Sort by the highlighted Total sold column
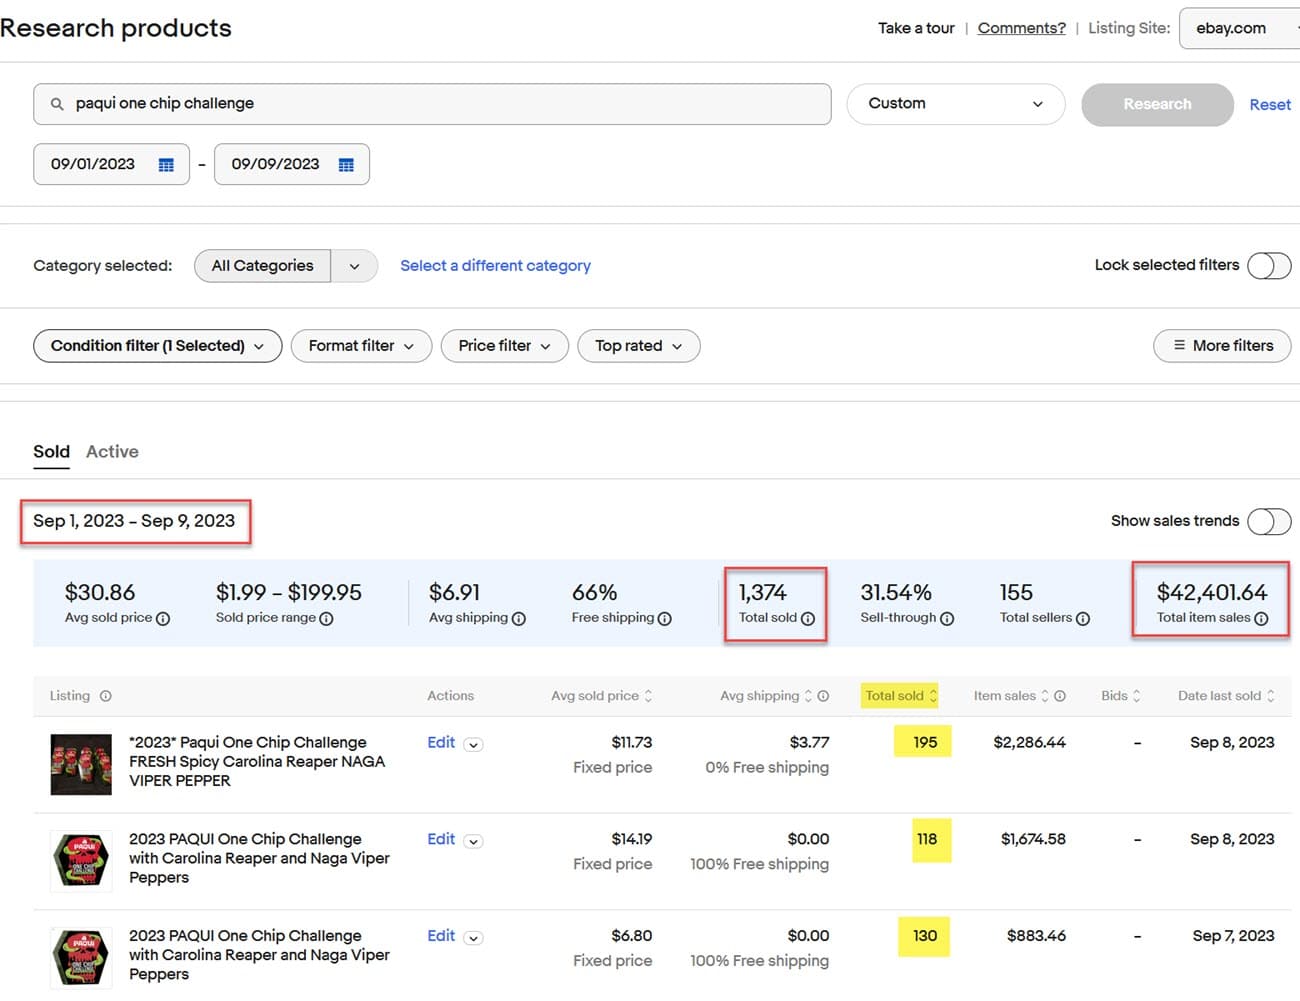This screenshot has width=1300, height=1001. [900, 696]
